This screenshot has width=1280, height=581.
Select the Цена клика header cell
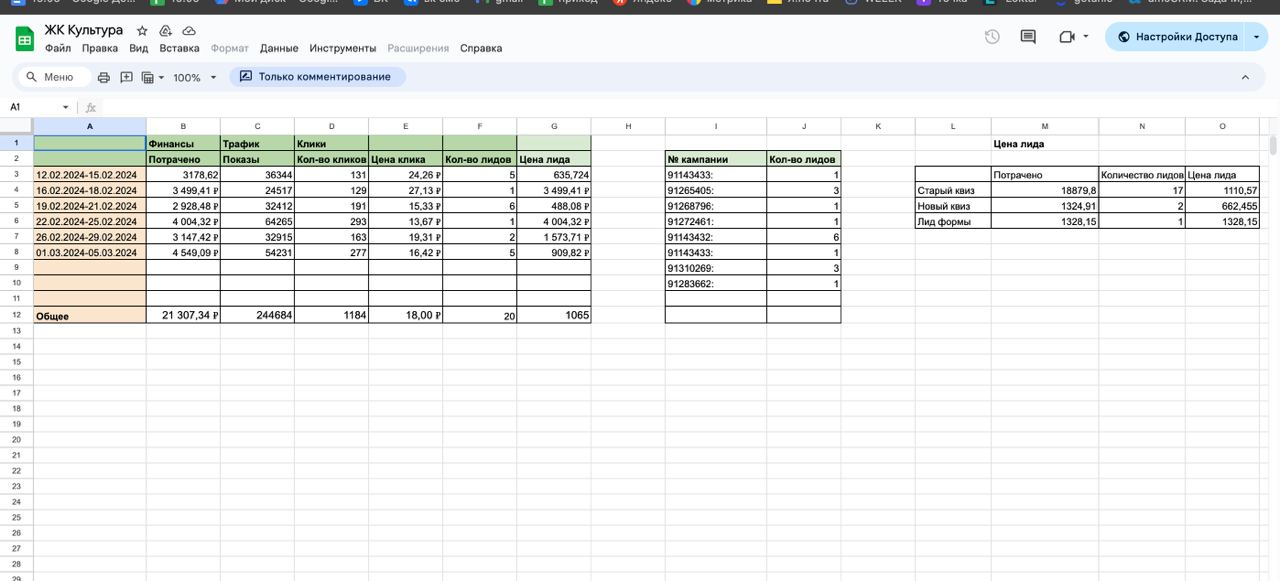(405, 159)
